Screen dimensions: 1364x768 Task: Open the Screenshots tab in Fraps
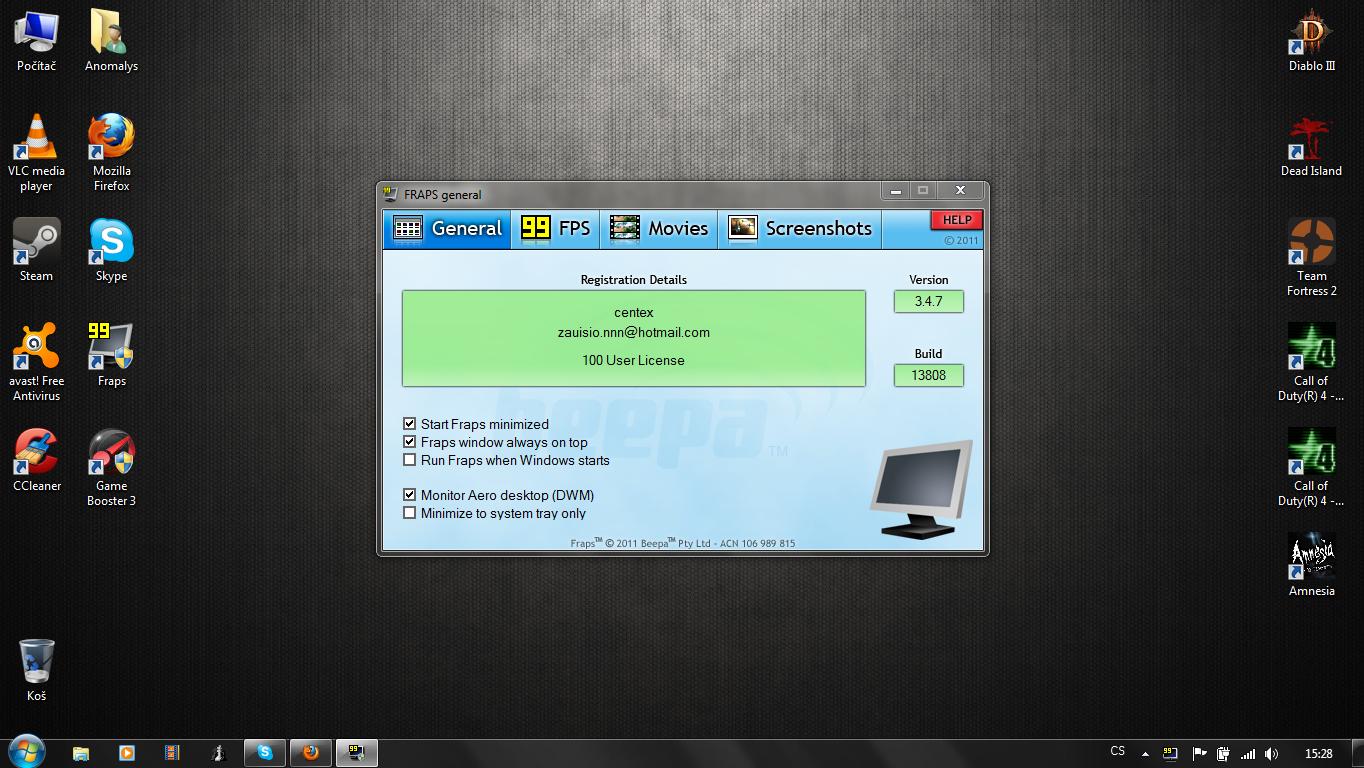tap(800, 229)
